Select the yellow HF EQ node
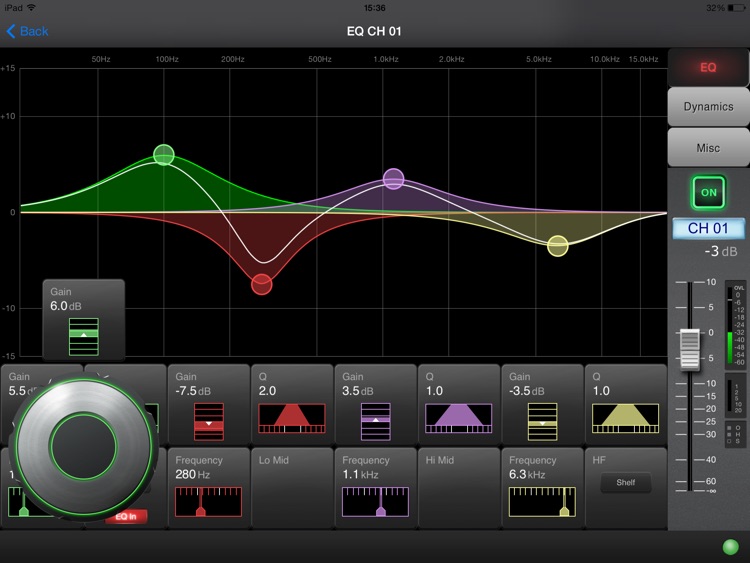 pos(558,246)
